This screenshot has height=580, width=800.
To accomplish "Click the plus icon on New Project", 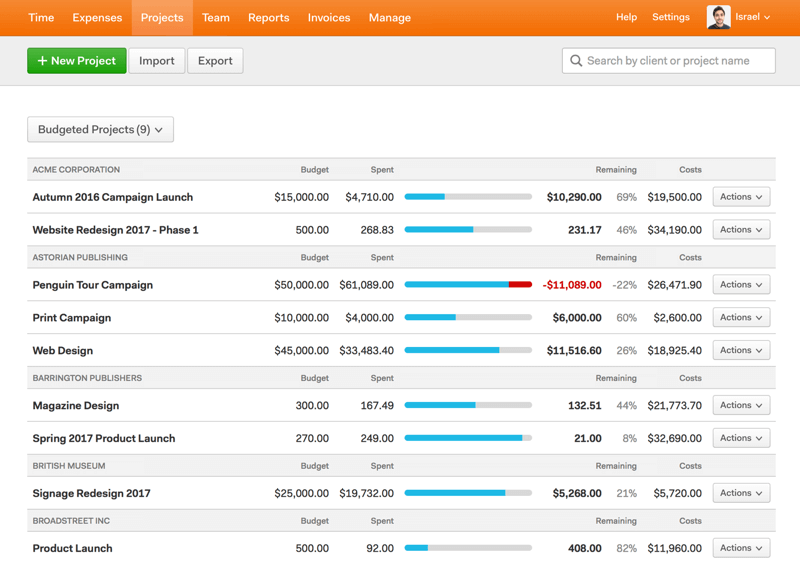I will 42,61.
